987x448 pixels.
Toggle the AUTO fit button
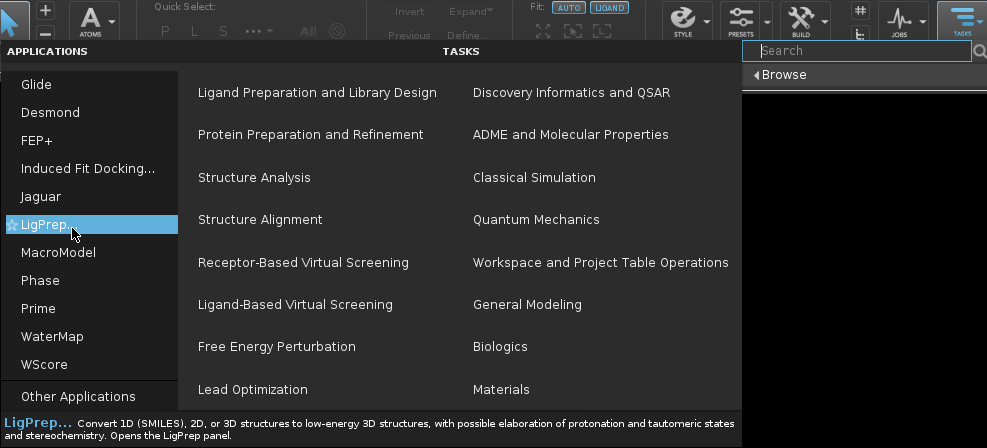(x=567, y=7)
